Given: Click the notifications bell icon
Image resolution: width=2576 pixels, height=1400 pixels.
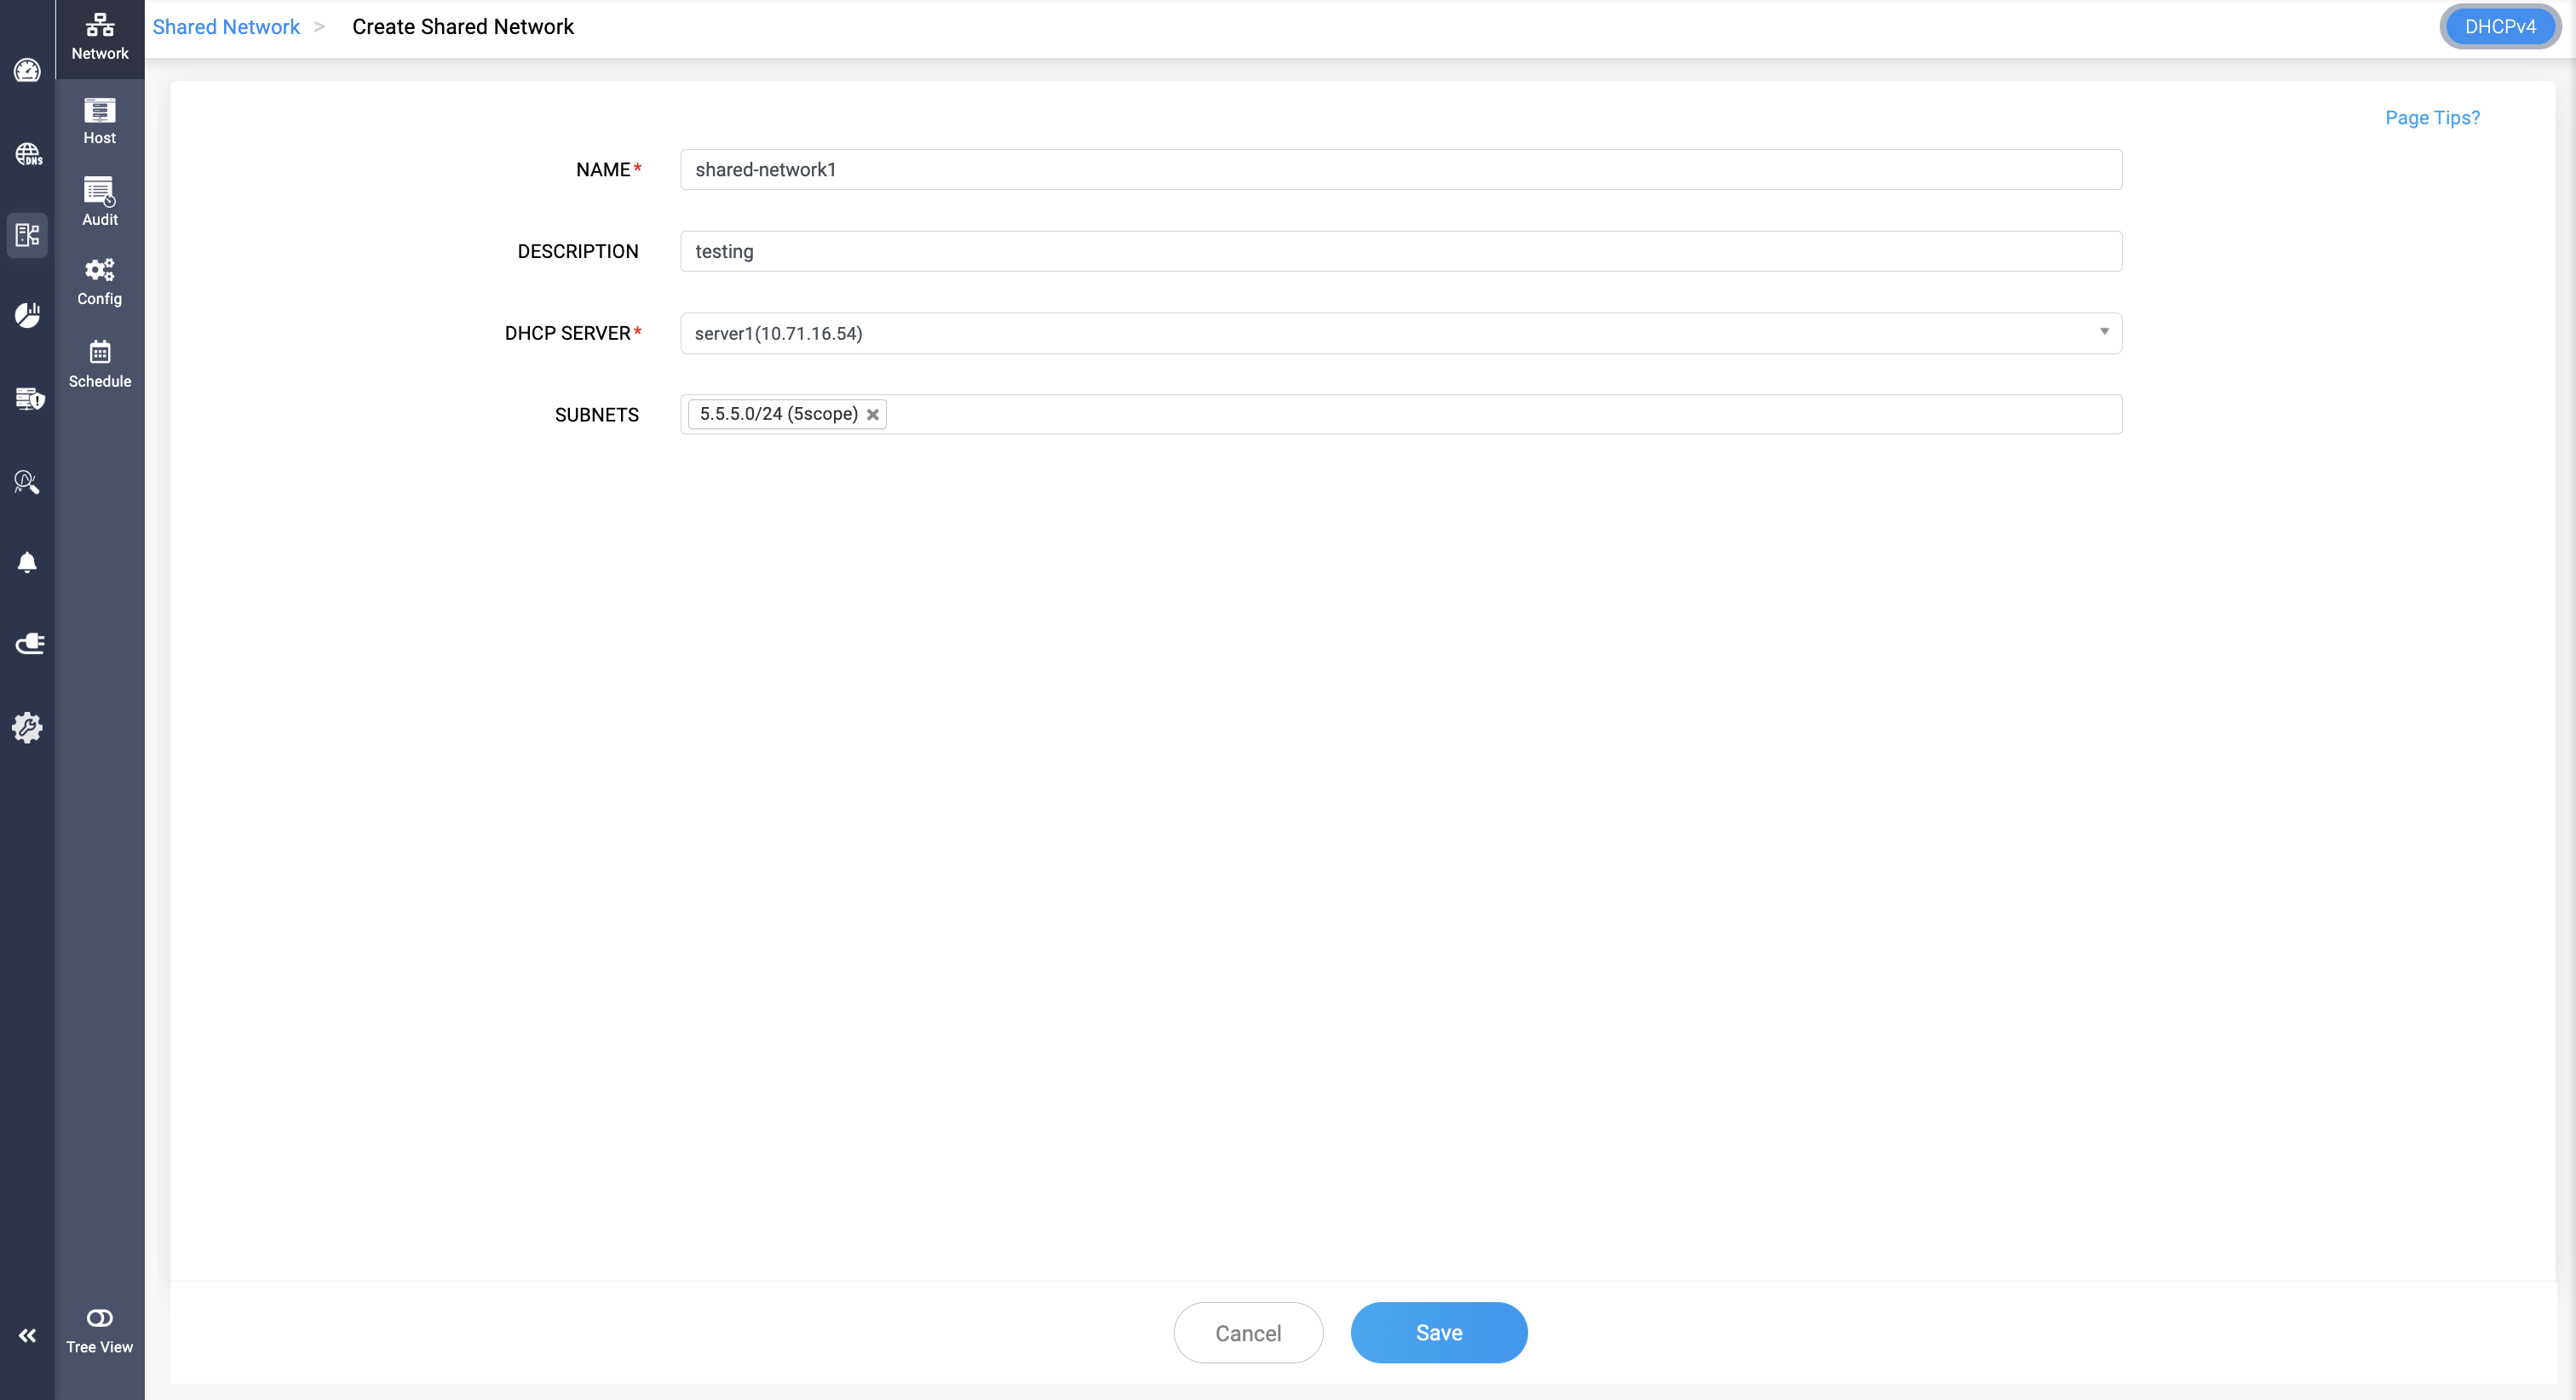Looking at the screenshot, I should [27, 562].
